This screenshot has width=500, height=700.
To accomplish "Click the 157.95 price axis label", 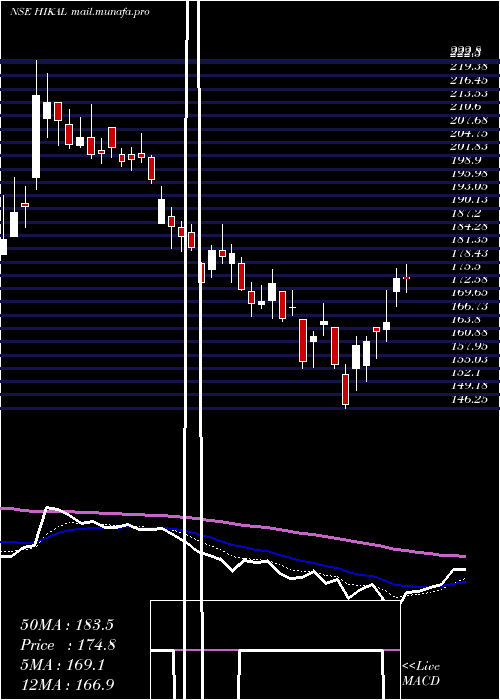I will (468, 346).
